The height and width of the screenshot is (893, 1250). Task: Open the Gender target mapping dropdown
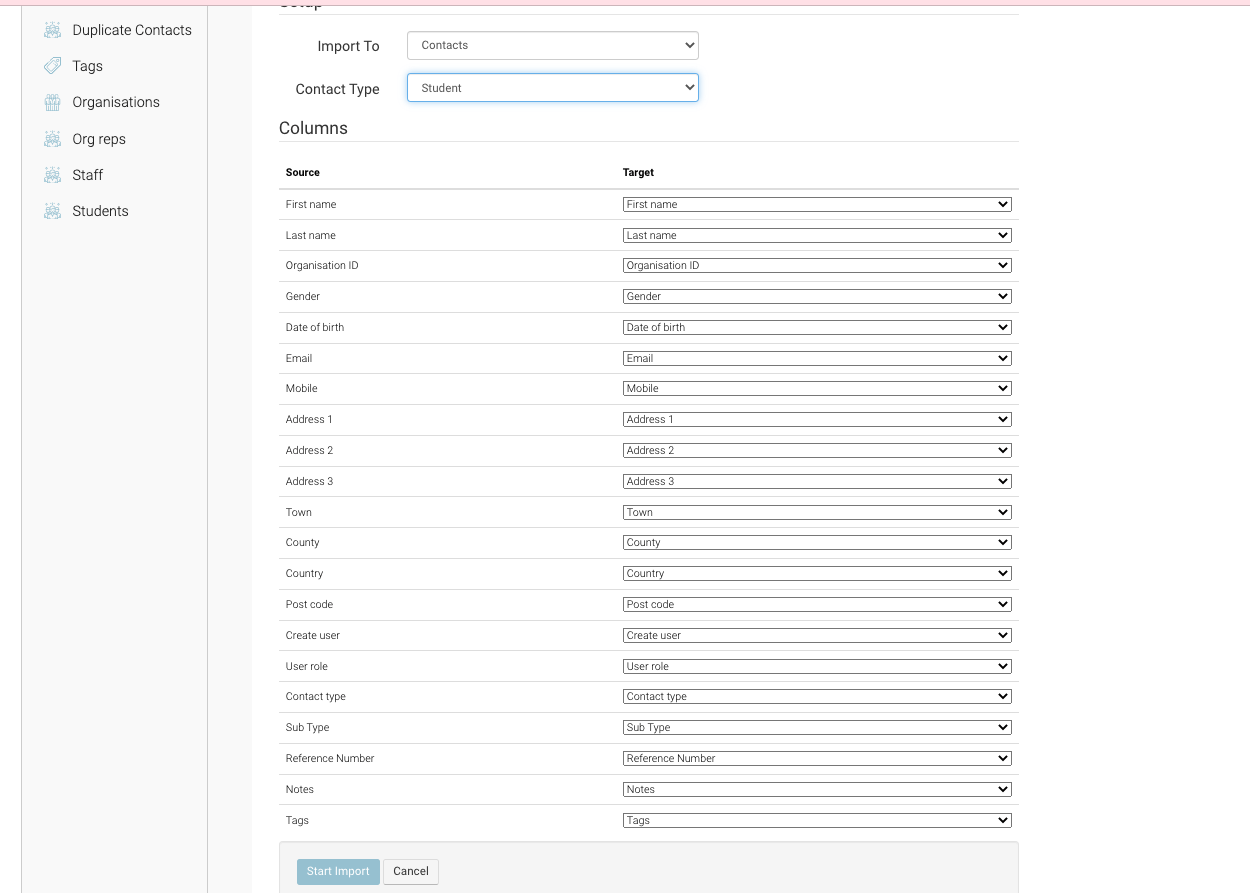coord(816,296)
